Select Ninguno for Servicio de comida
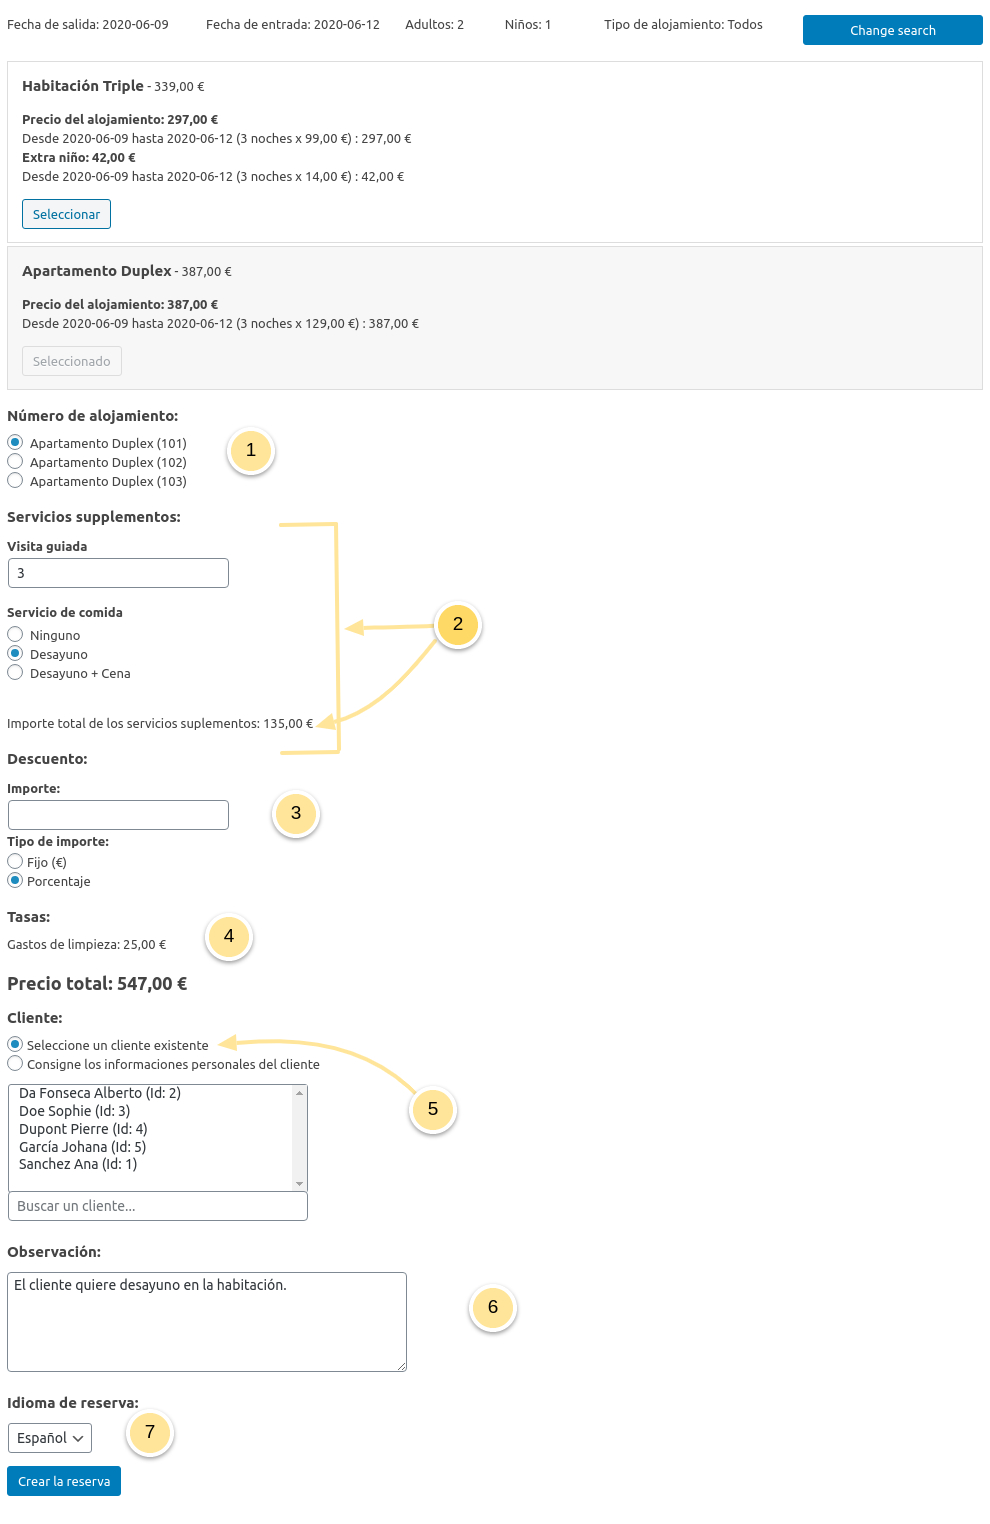The image size is (990, 1524). coord(15,633)
